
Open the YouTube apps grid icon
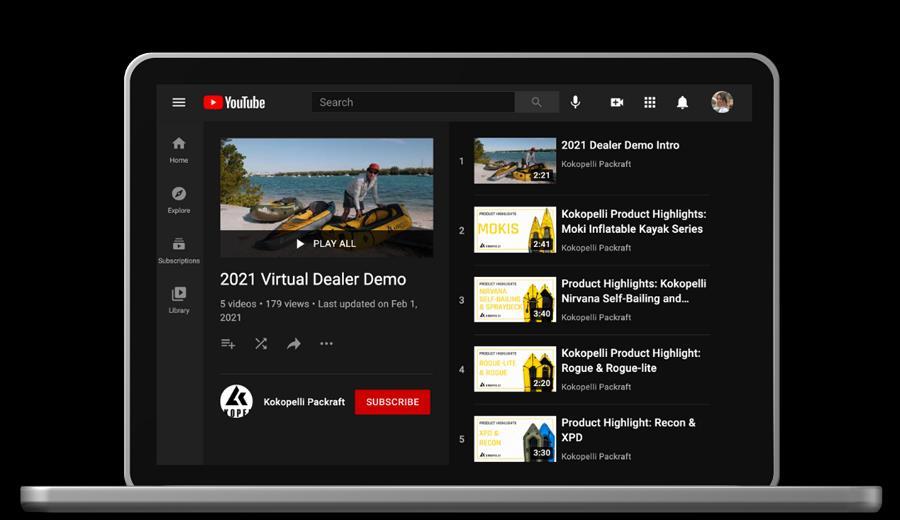[x=649, y=102]
